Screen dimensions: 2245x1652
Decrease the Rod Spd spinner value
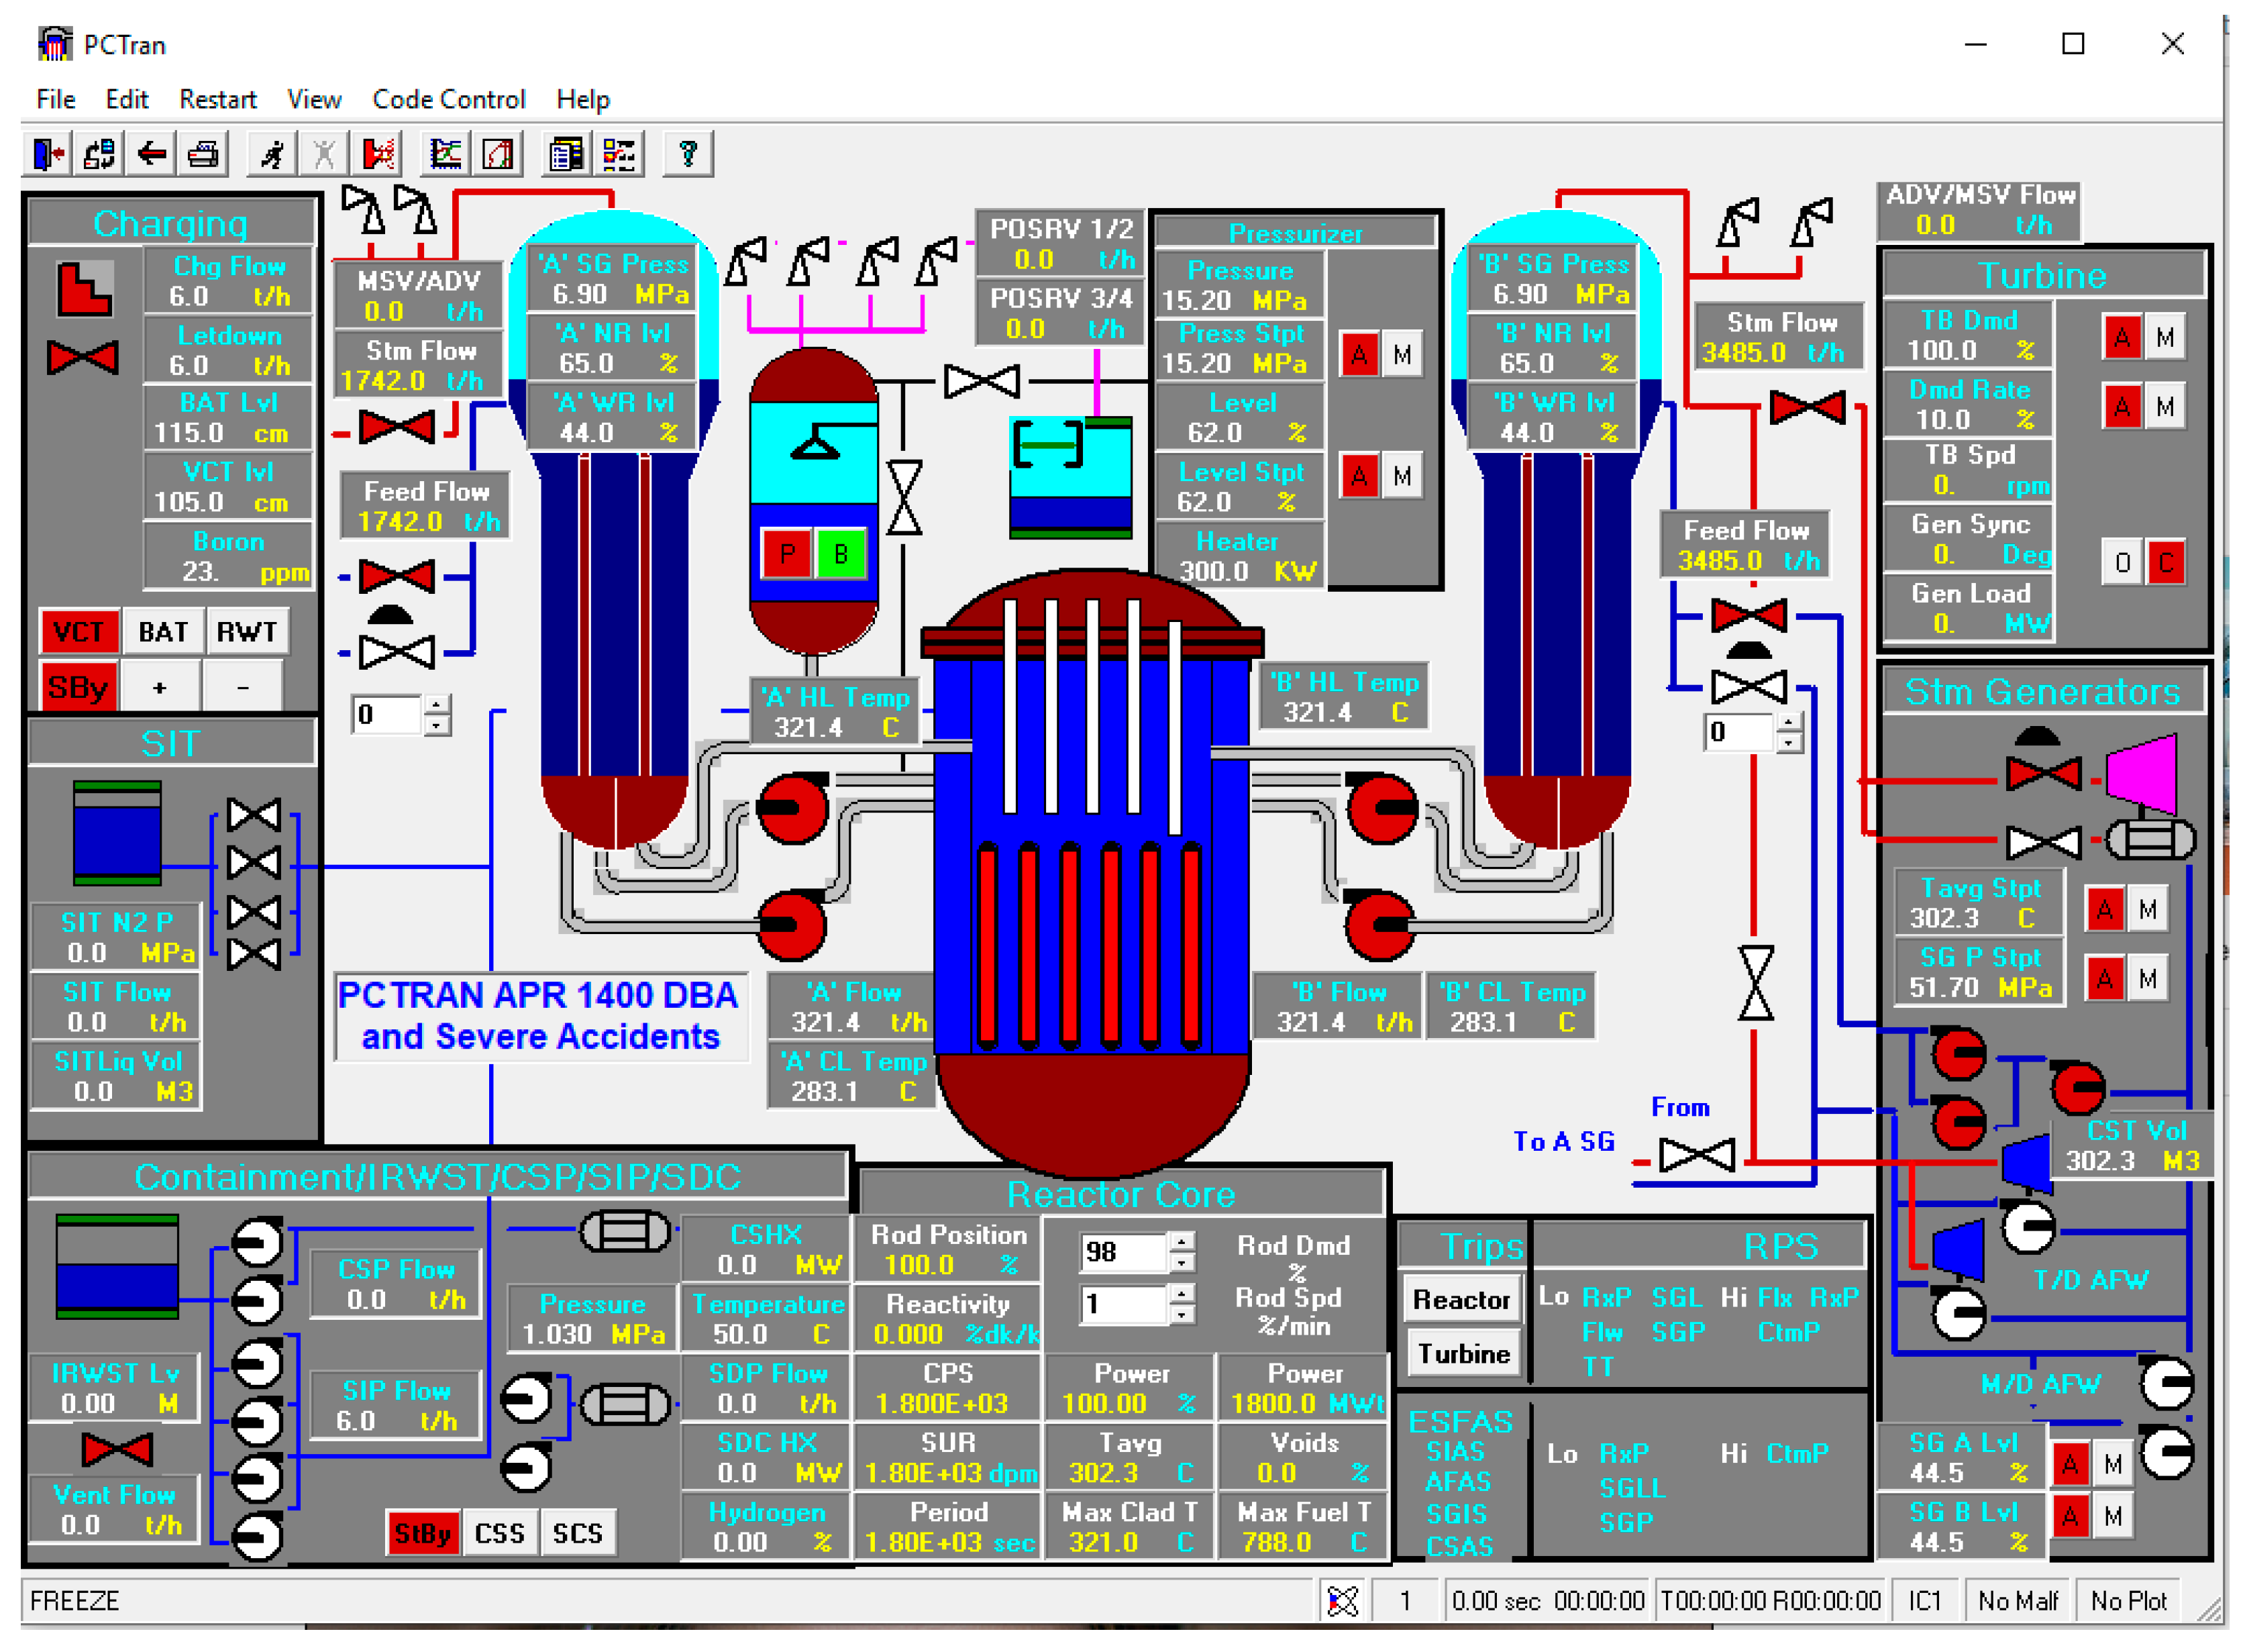coord(1182,1315)
